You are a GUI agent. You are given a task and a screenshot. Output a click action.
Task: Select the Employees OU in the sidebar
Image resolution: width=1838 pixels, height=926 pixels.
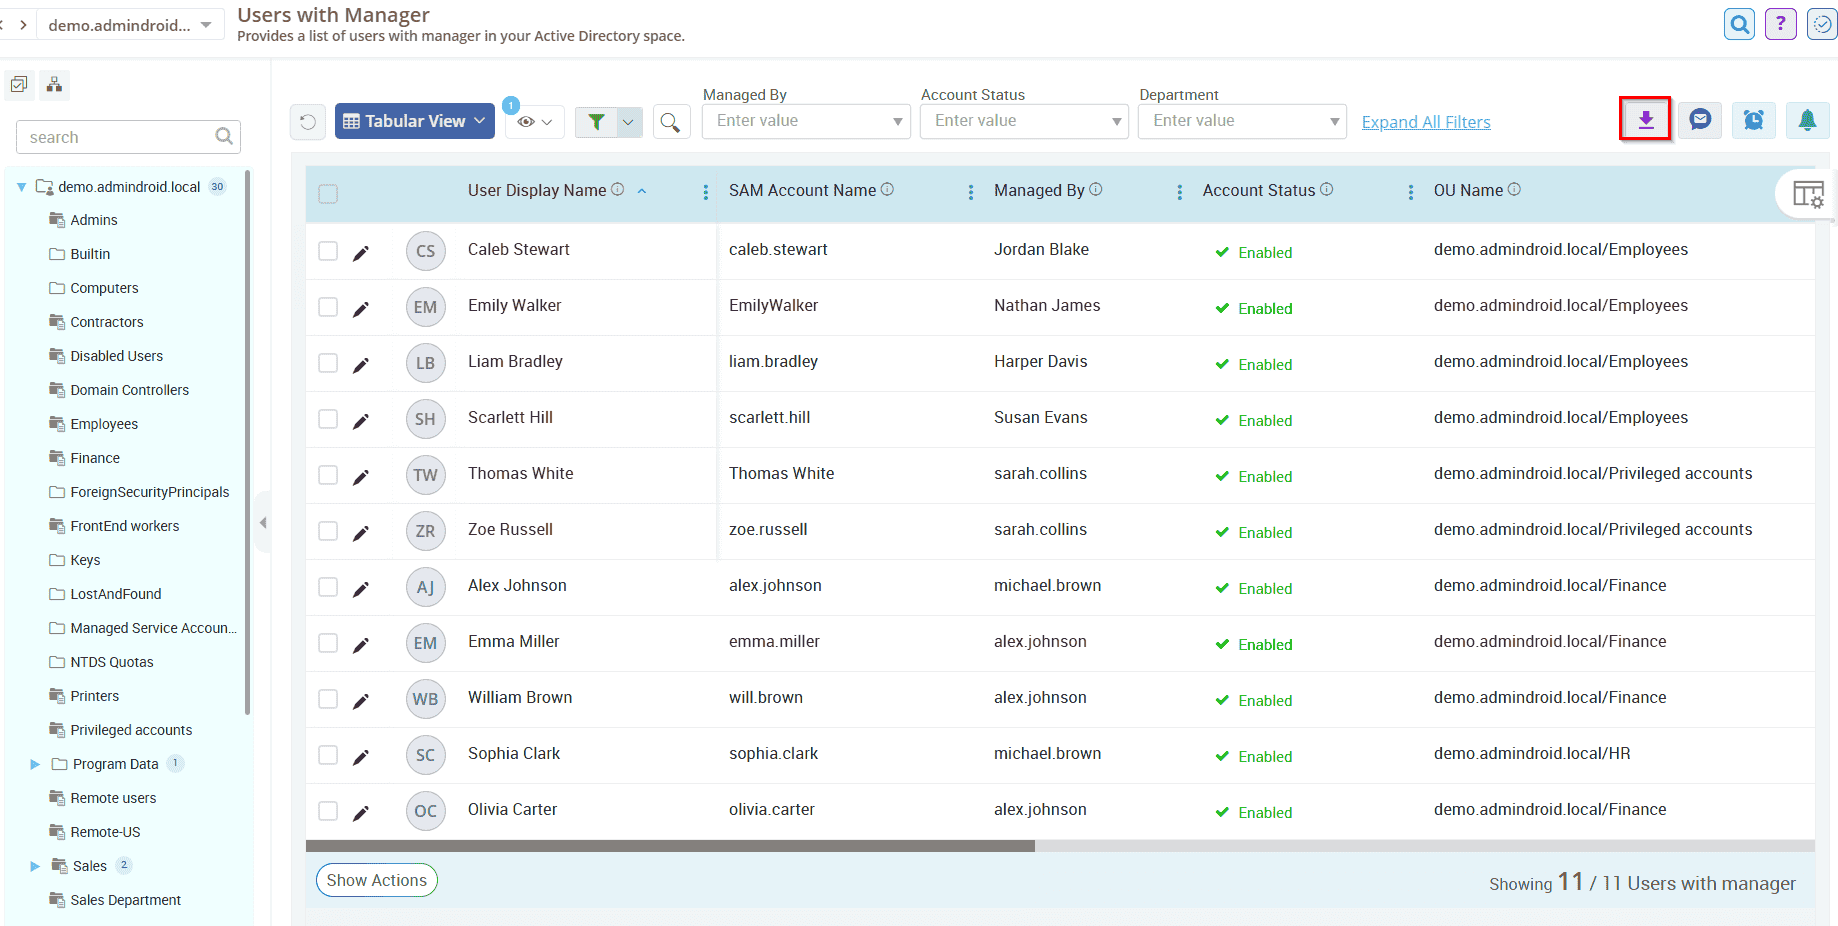point(103,423)
